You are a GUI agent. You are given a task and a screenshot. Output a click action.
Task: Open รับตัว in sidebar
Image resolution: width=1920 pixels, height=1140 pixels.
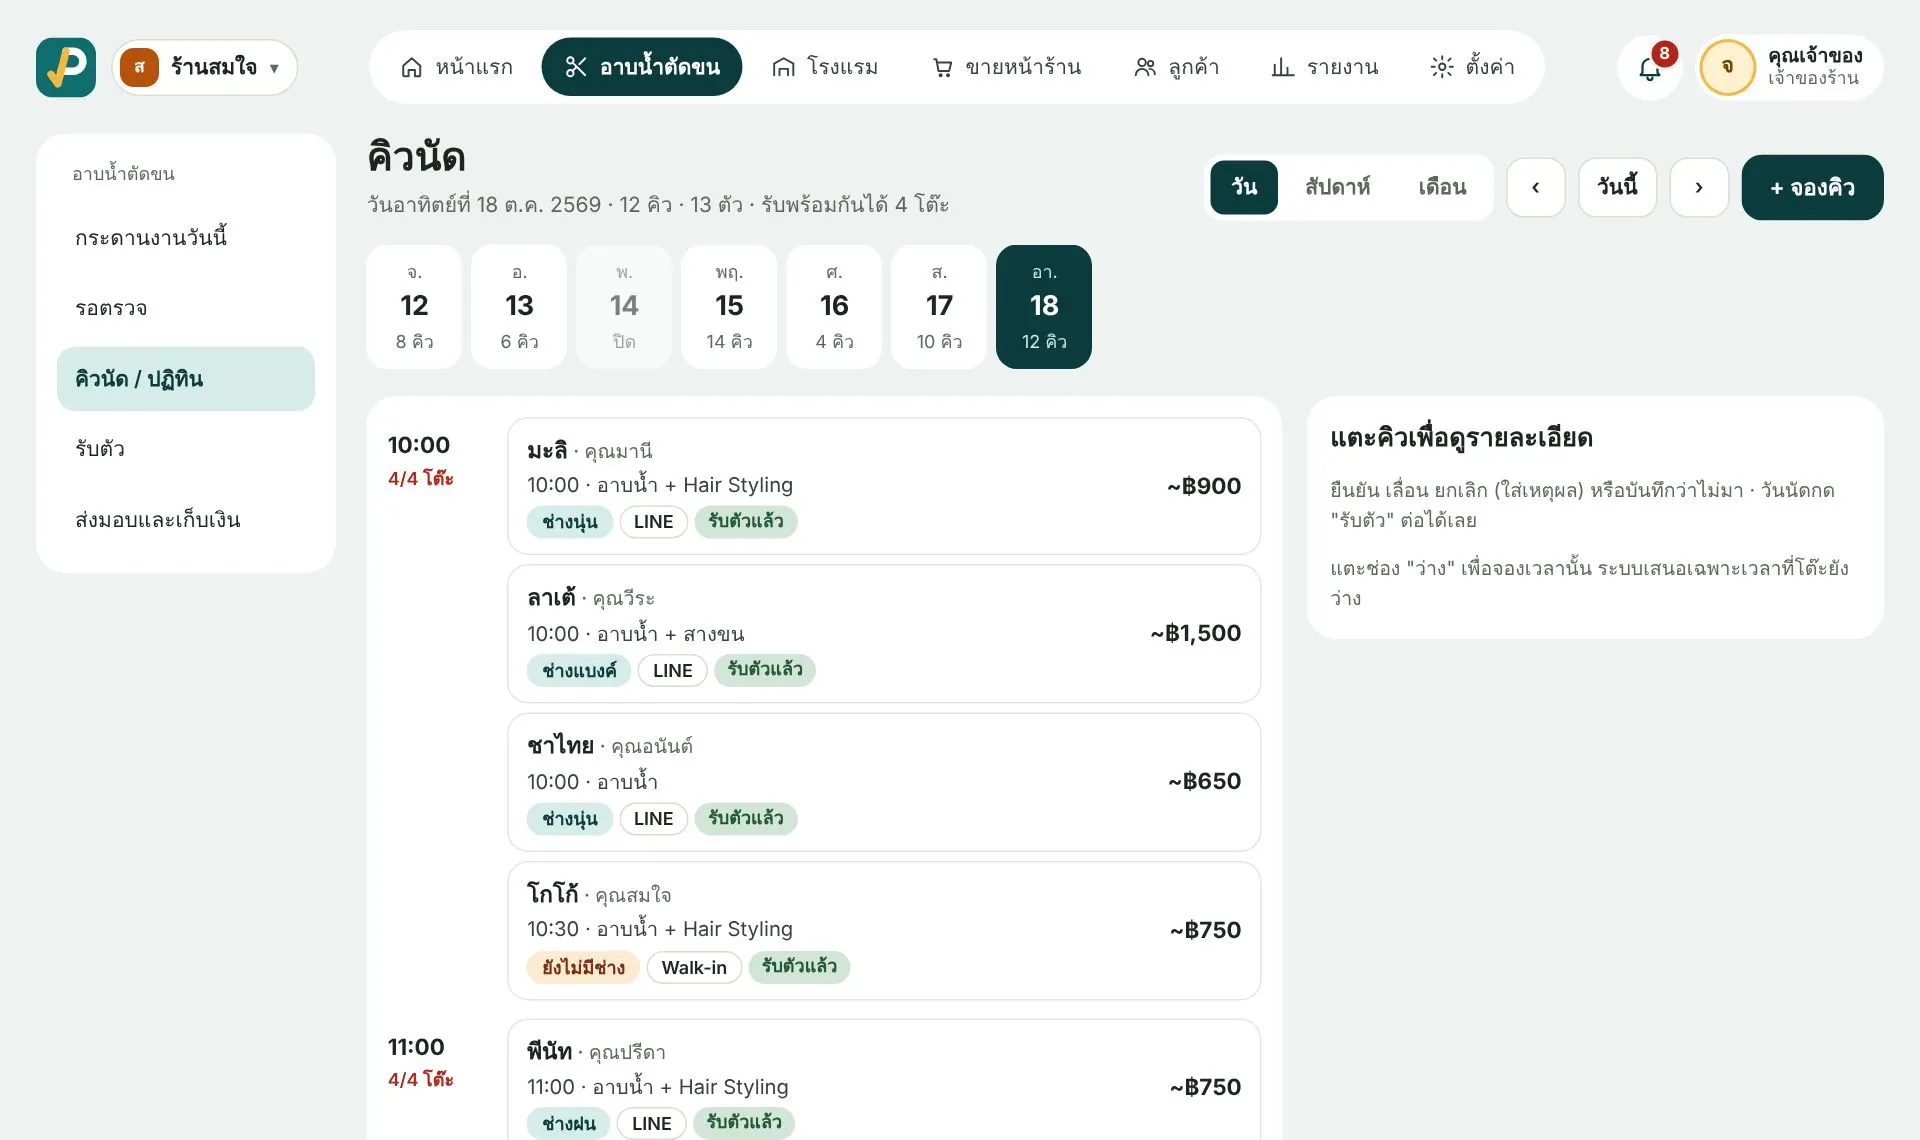[186, 449]
